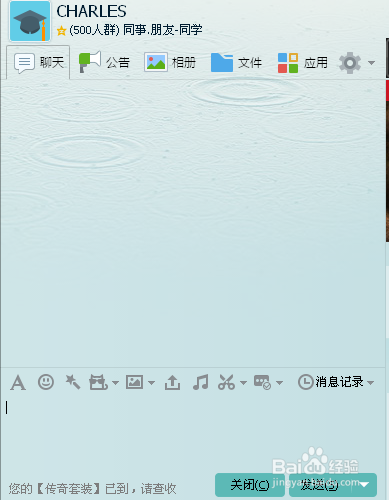This screenshot has height=500, width=389.
Task: Open the group avatar with graduation cap
Action: (x=30, y=21)
